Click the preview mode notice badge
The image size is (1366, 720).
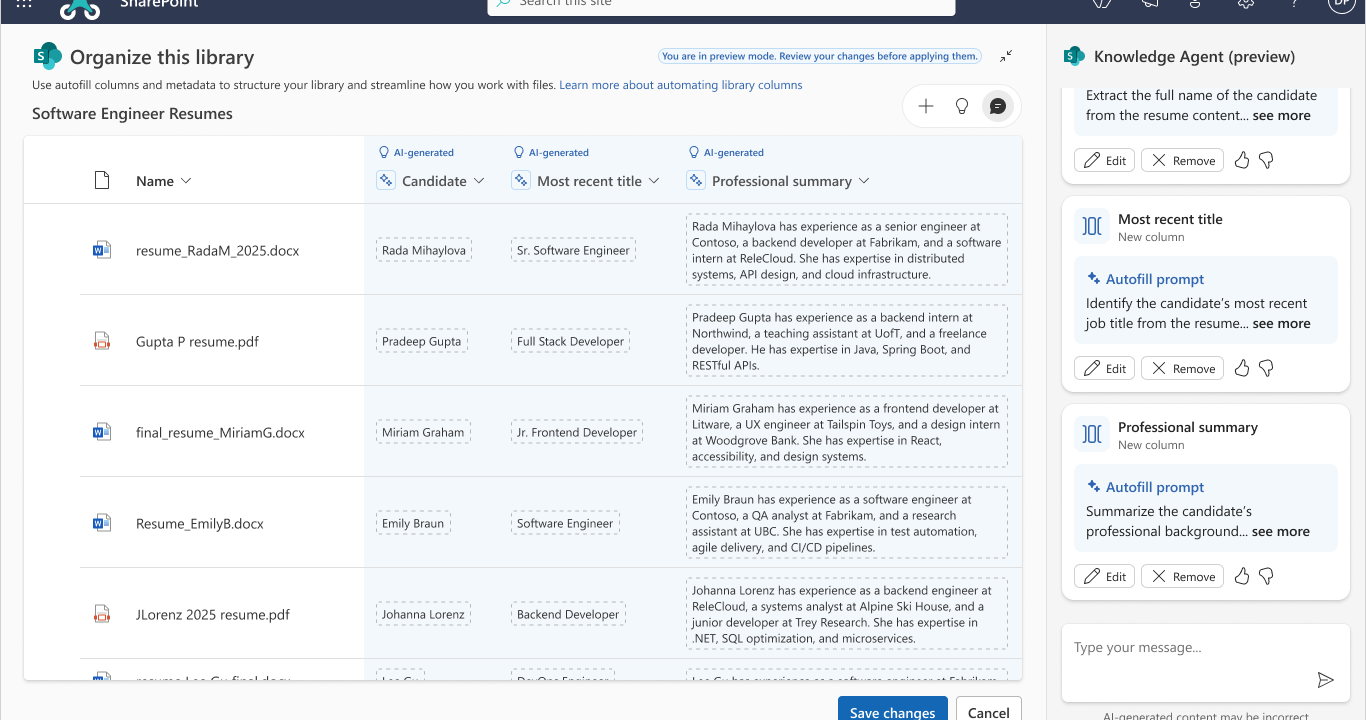point(820,56)
